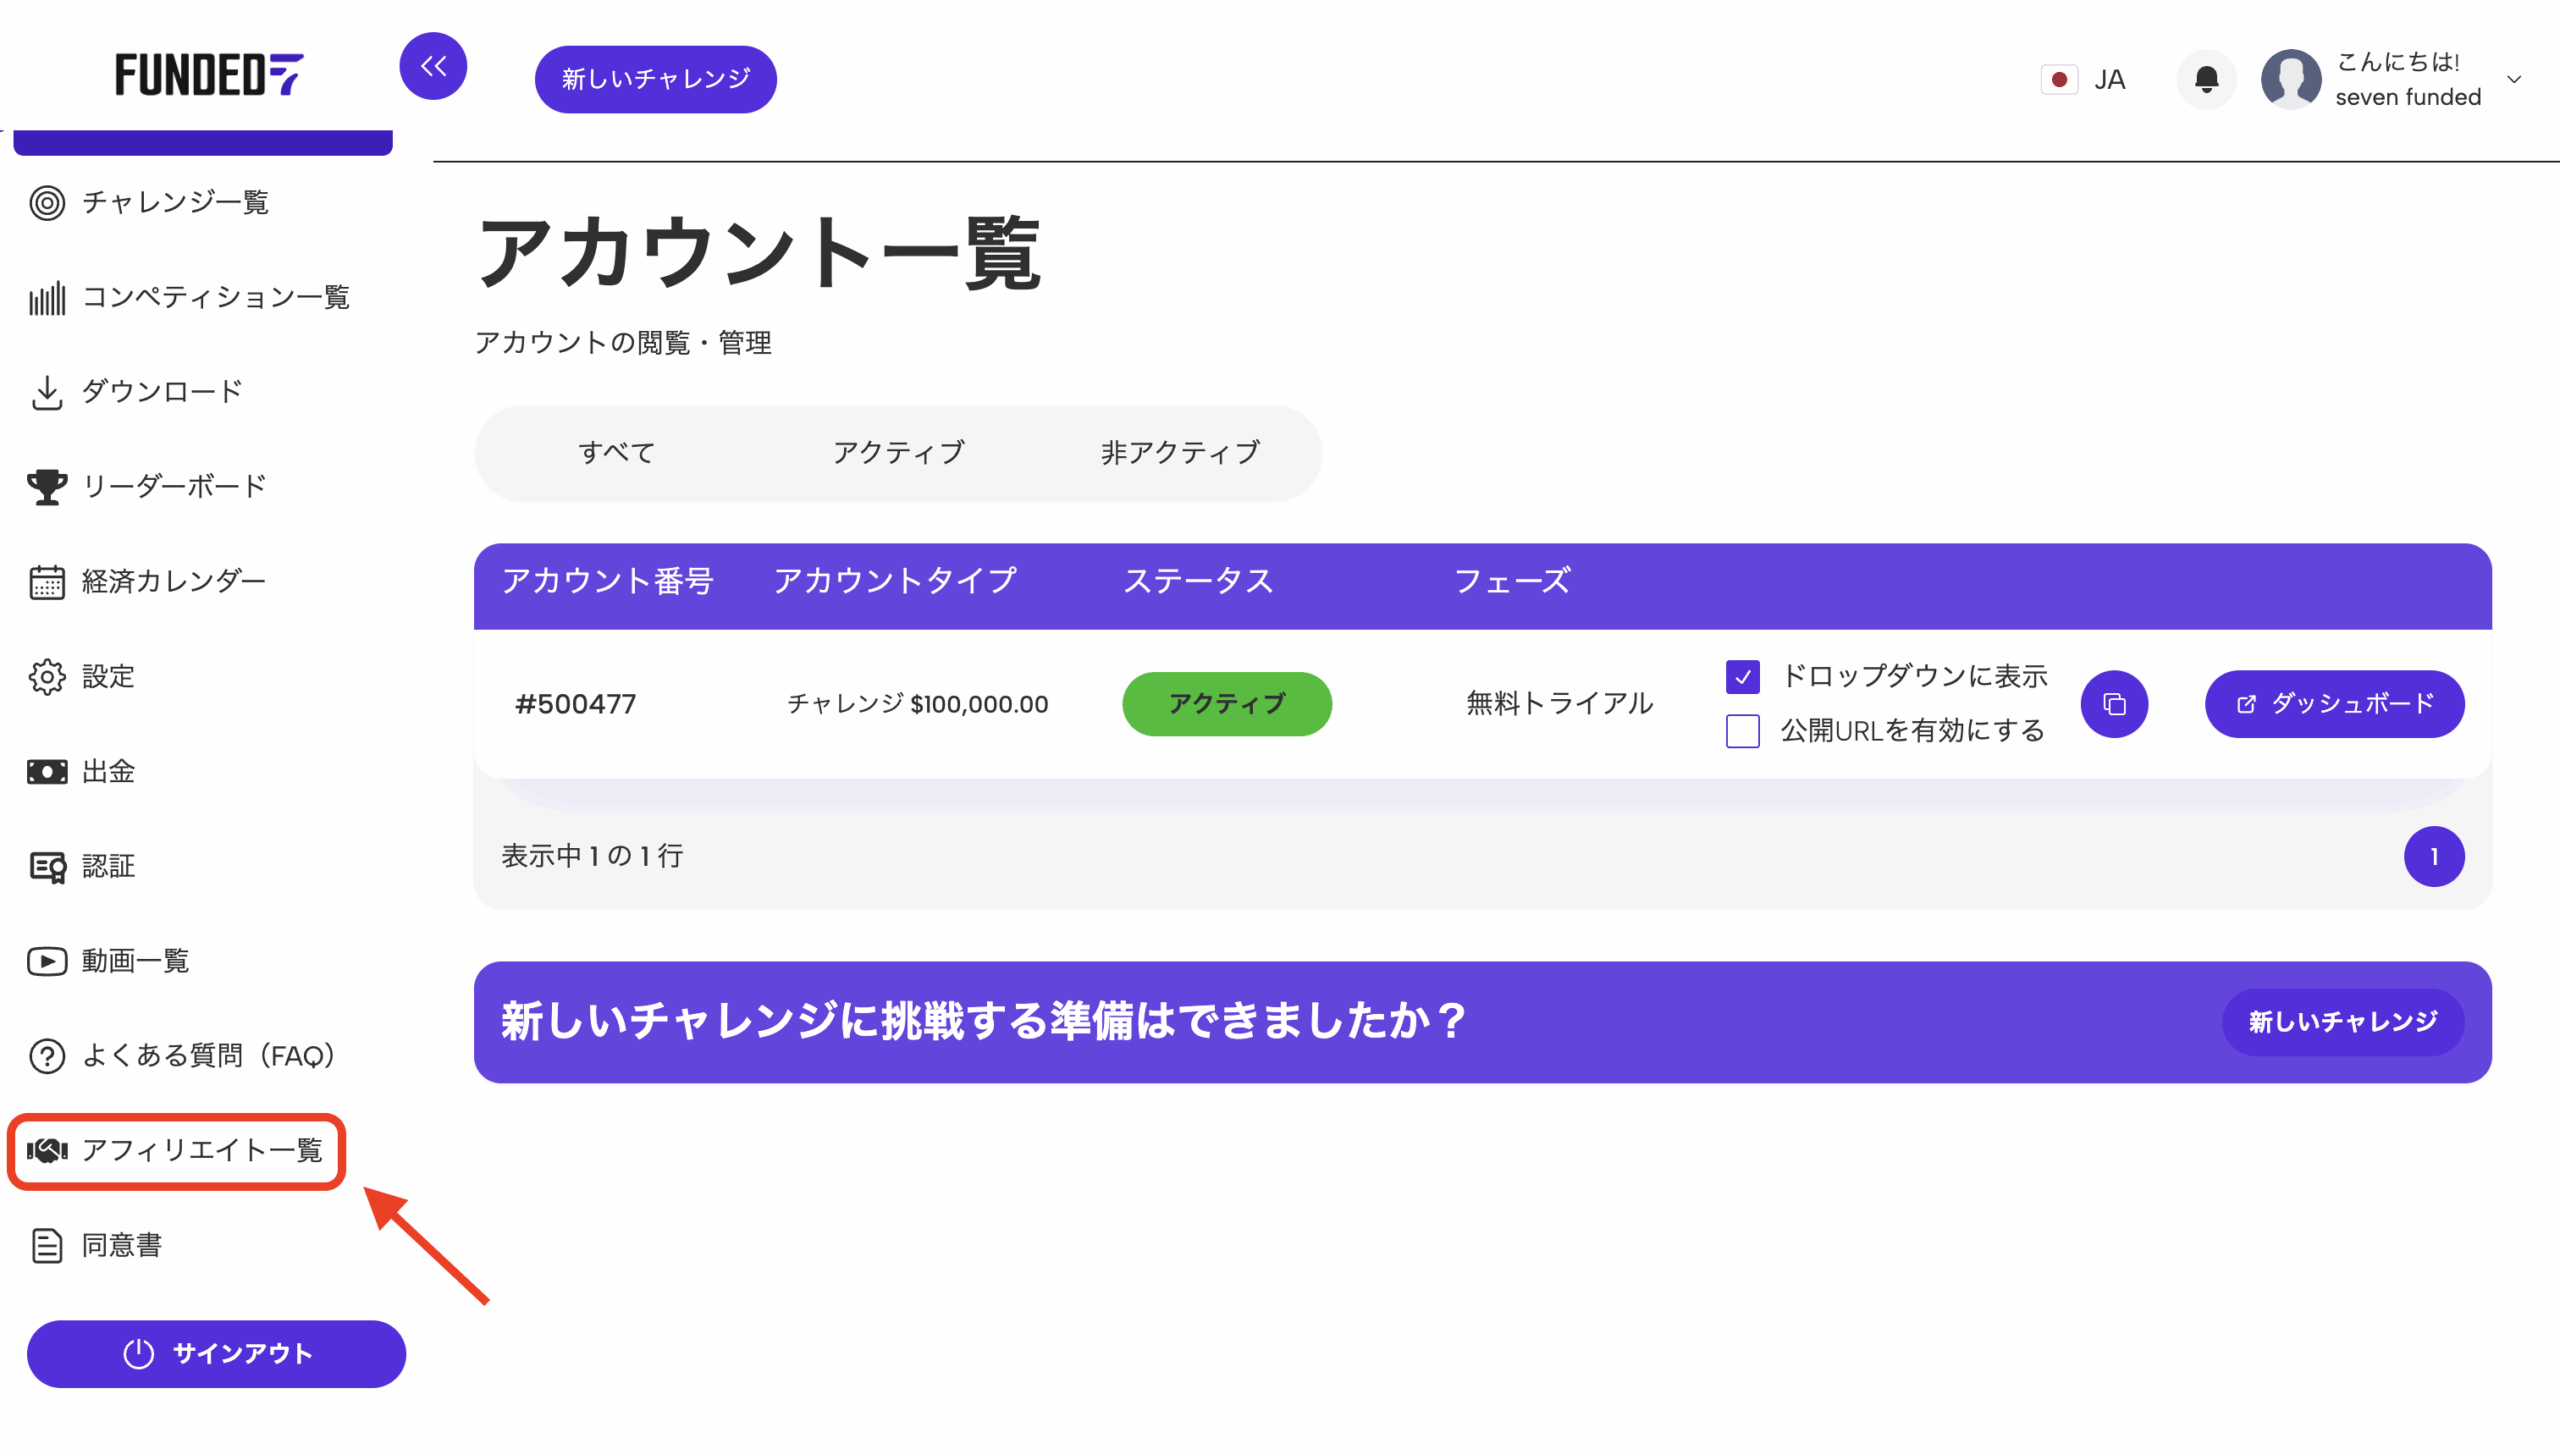The image size is (2560, 1449).
Task: Open 設定 gear icon in sidebar
Action: coord(46,677)
